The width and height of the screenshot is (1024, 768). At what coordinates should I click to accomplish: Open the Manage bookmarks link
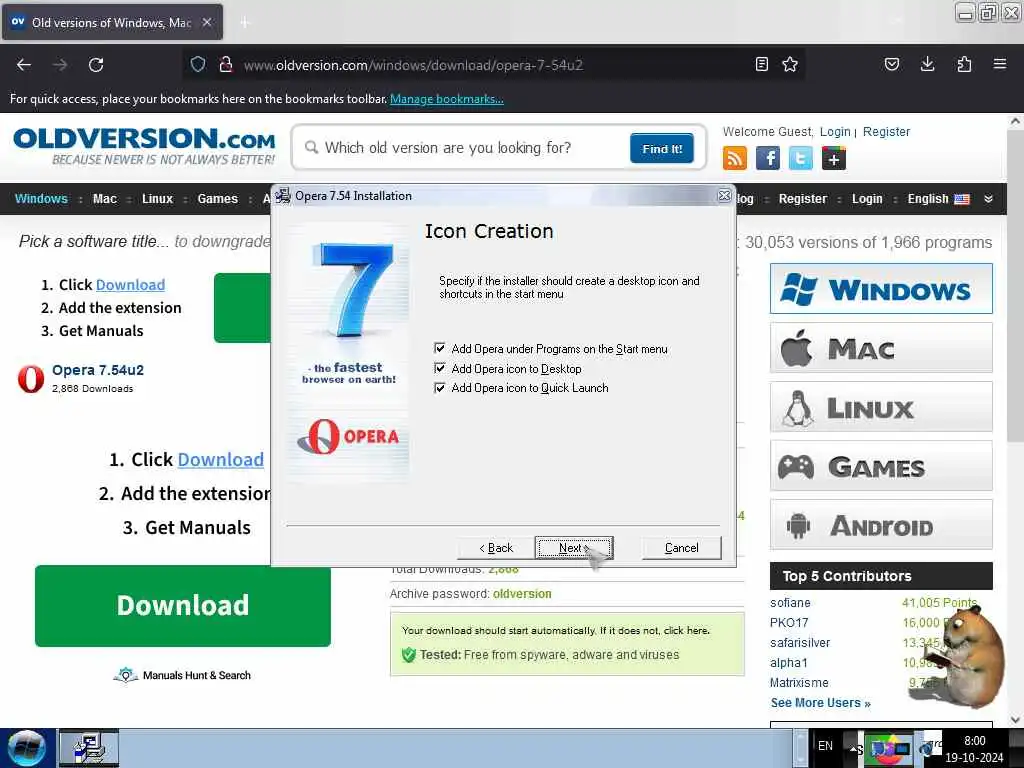click(x=447, y=99)
